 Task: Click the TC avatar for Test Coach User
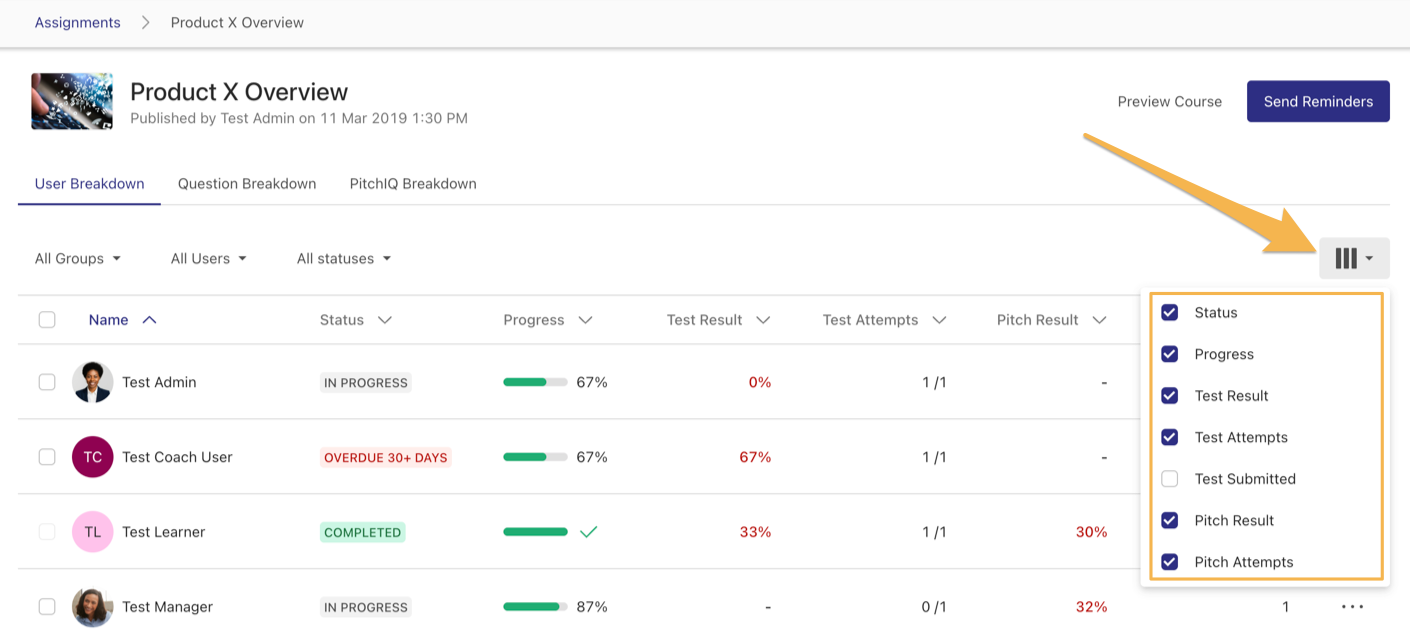coord(92,457)
